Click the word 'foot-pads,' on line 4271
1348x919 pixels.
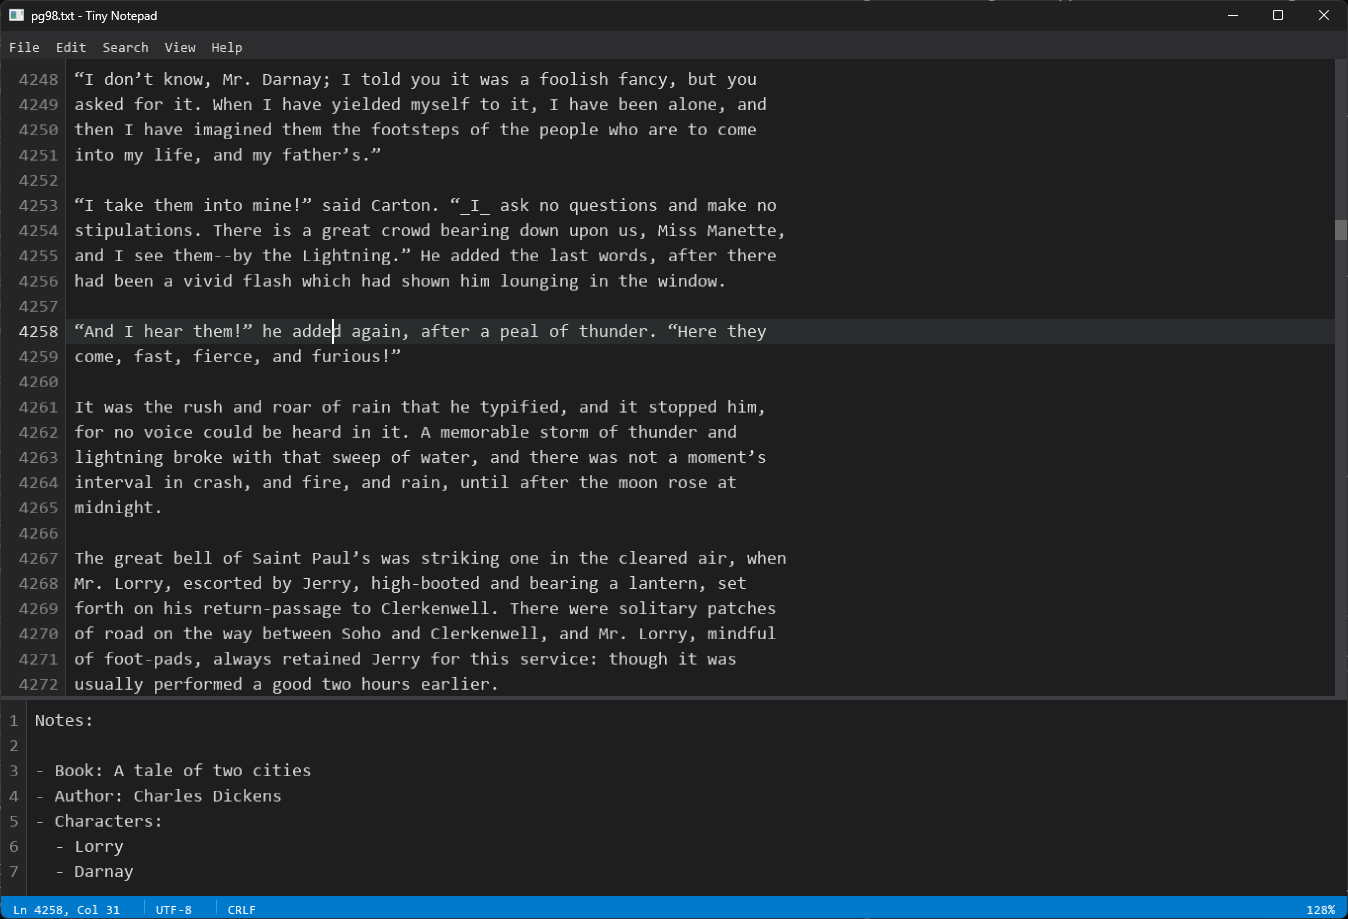tap(154, 659)
